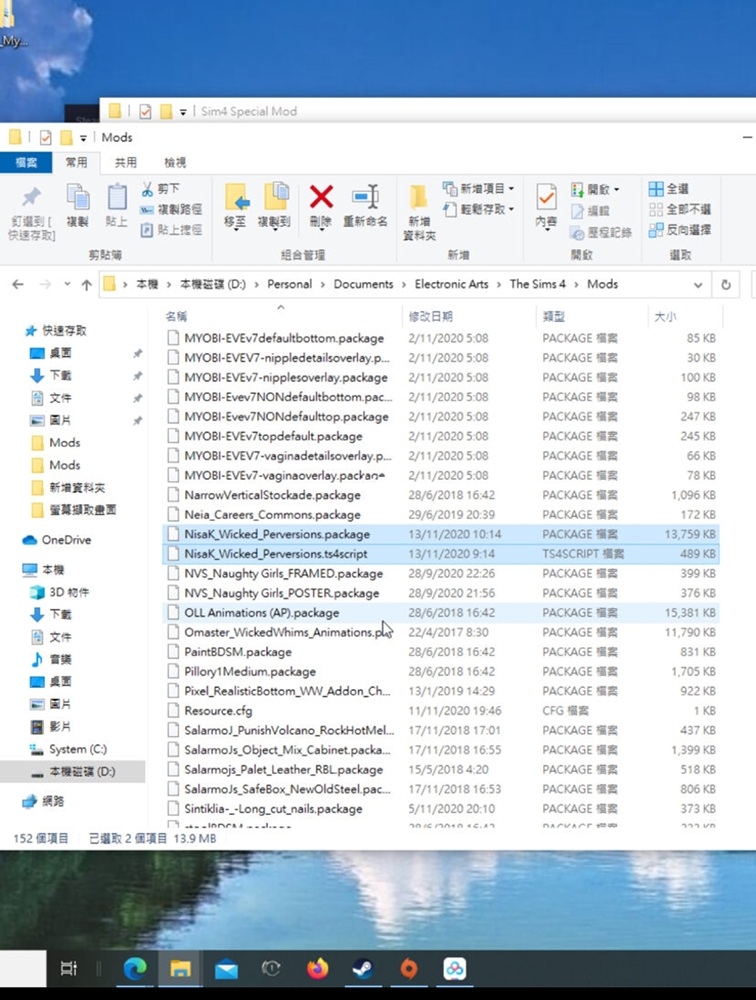Click the Cut scissors icon

coord(147,189)
